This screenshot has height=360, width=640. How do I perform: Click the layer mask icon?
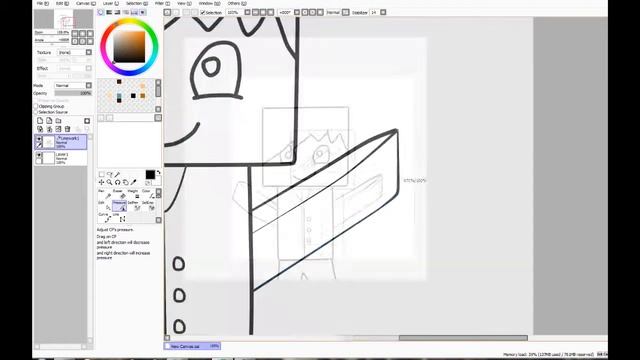(87, 121)
